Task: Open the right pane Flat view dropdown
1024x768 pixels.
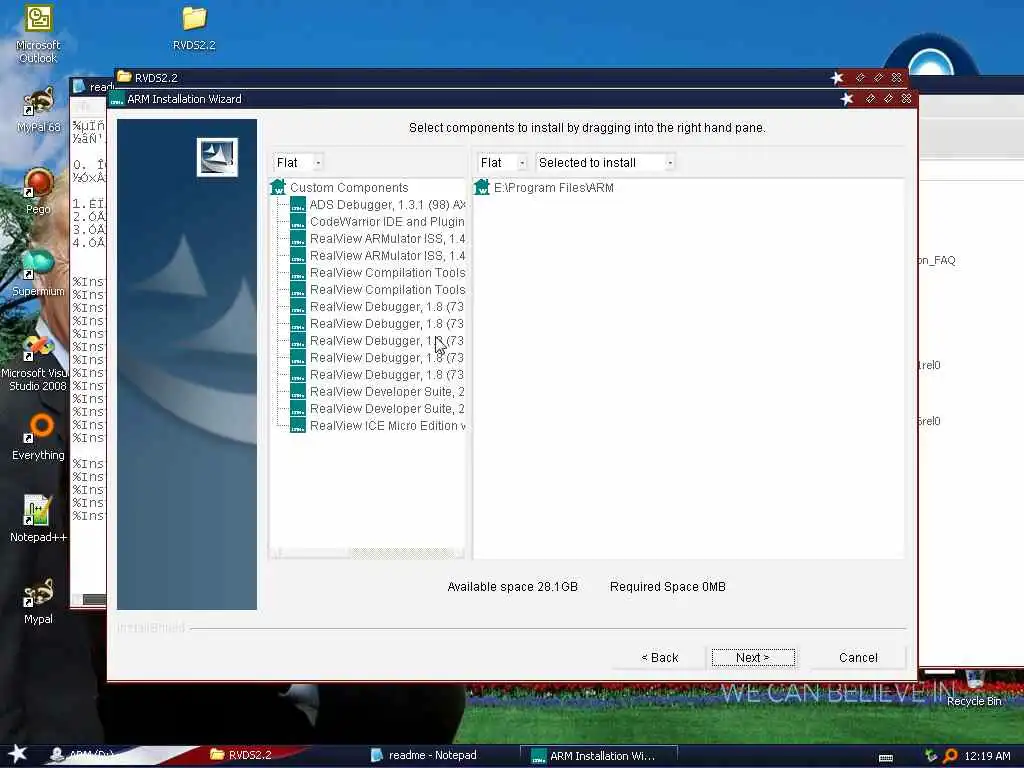Action: tap(502, 163)
